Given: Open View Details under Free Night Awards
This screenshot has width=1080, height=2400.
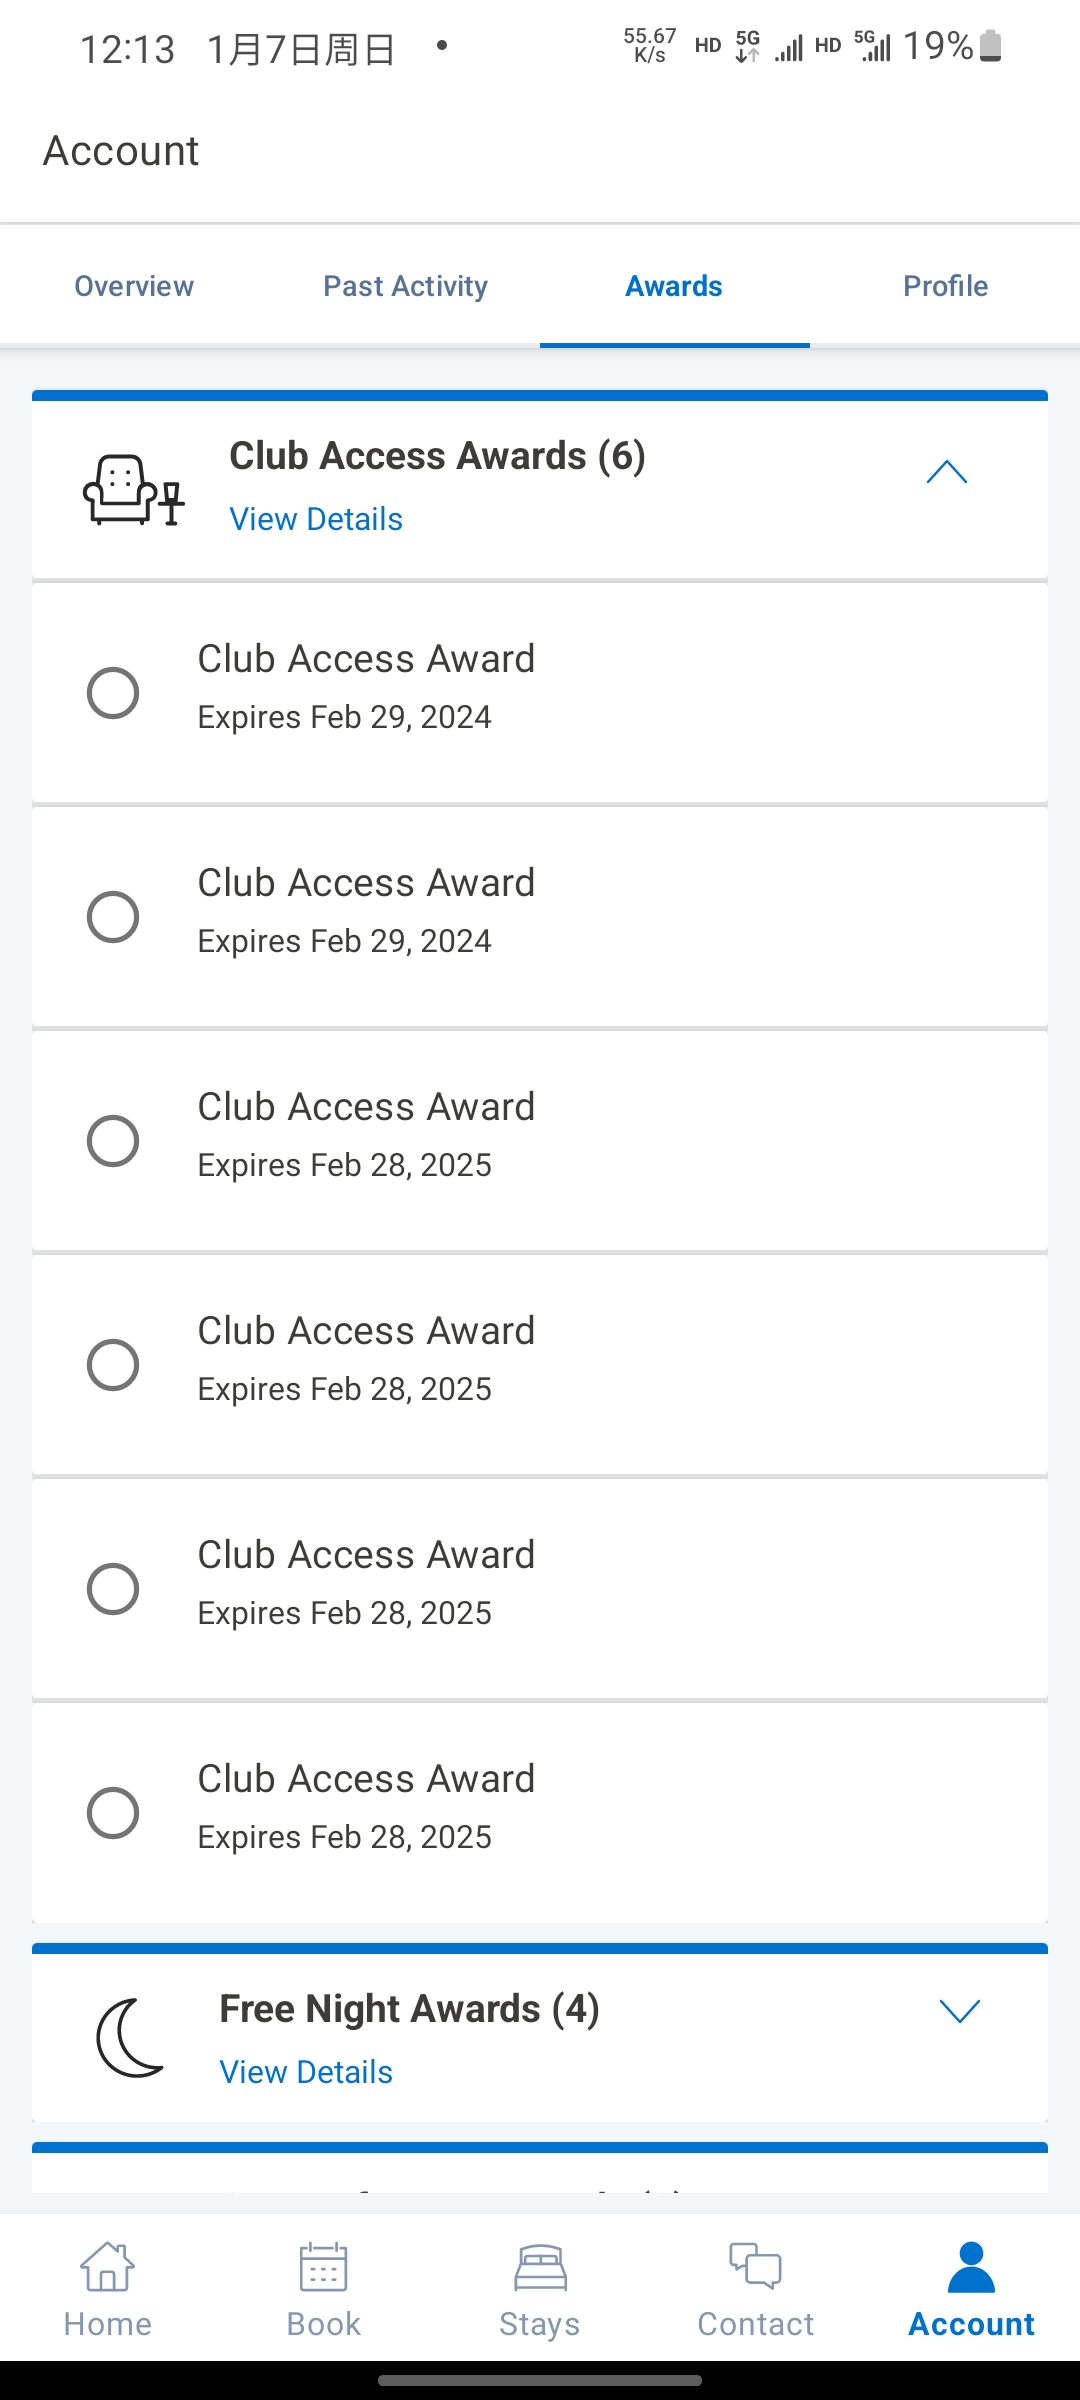Looking at the screenshot, I should (306, 2072).
